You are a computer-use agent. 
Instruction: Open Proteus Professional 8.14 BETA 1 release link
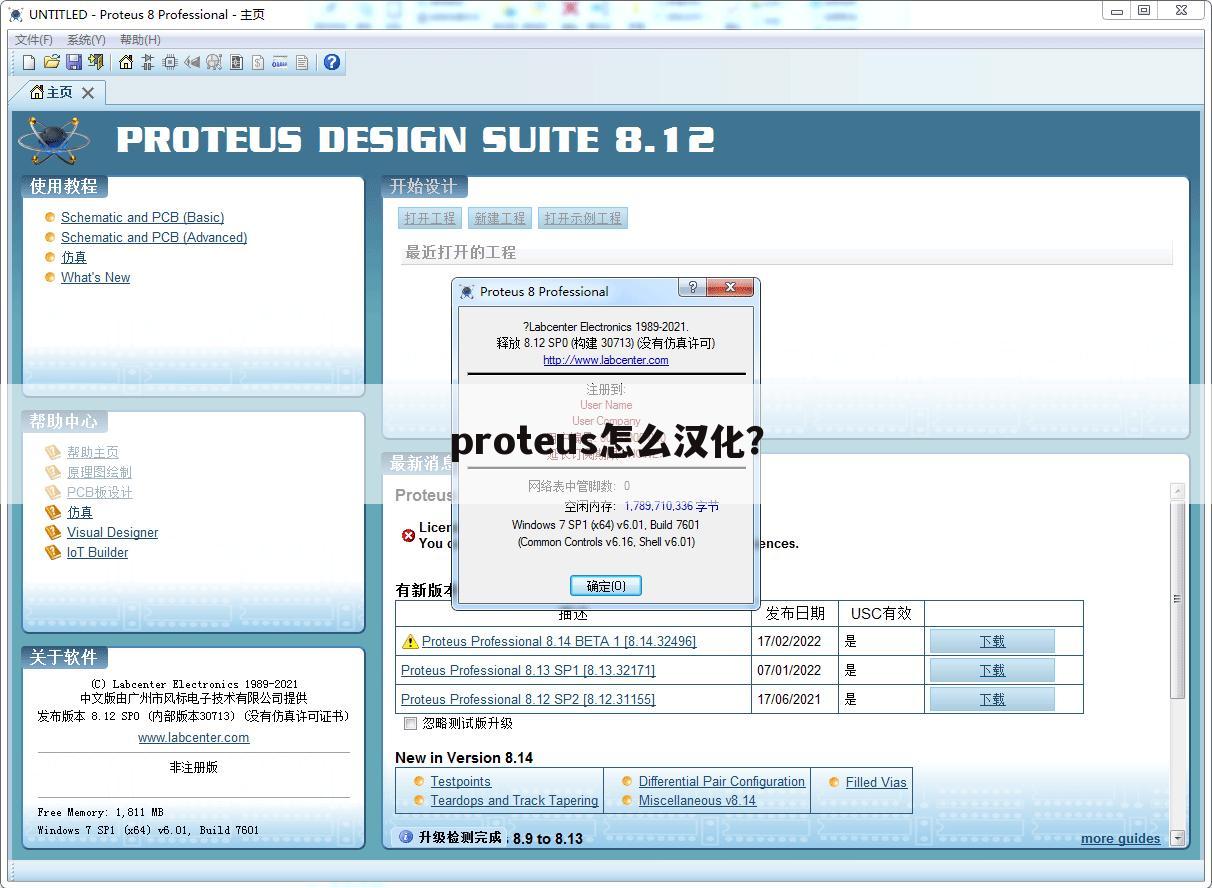pos(559,641)
